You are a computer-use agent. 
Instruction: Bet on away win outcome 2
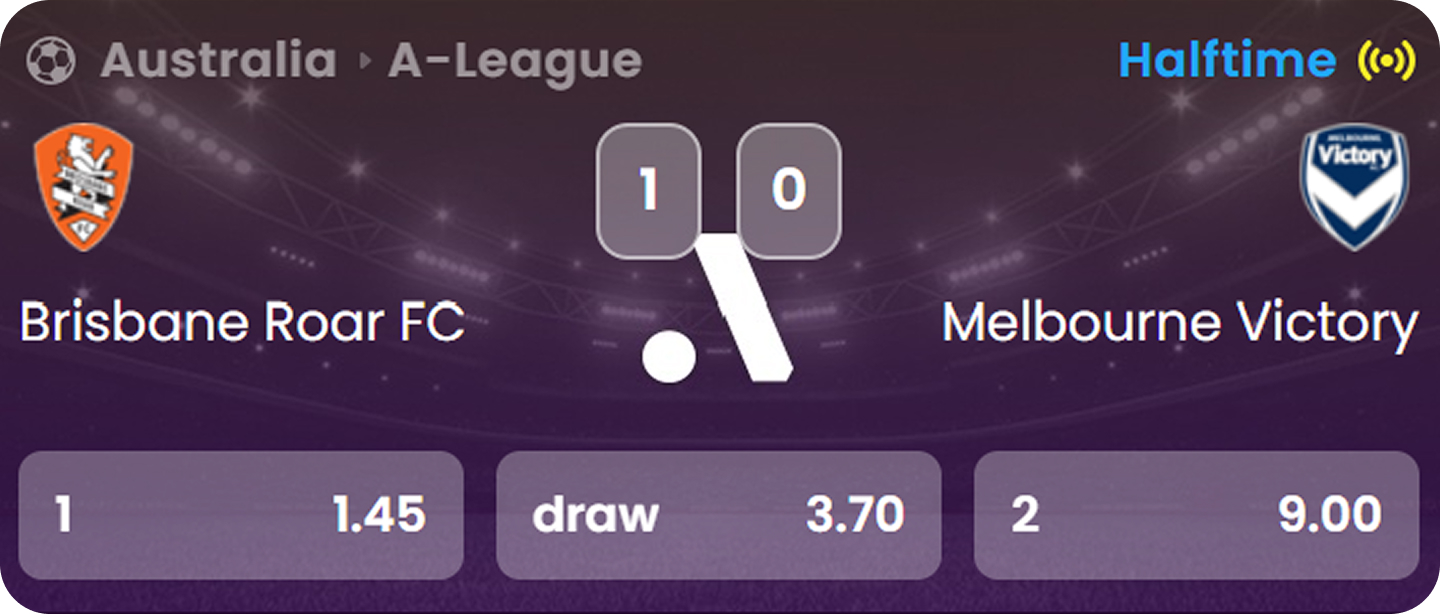click(1196, 515)
